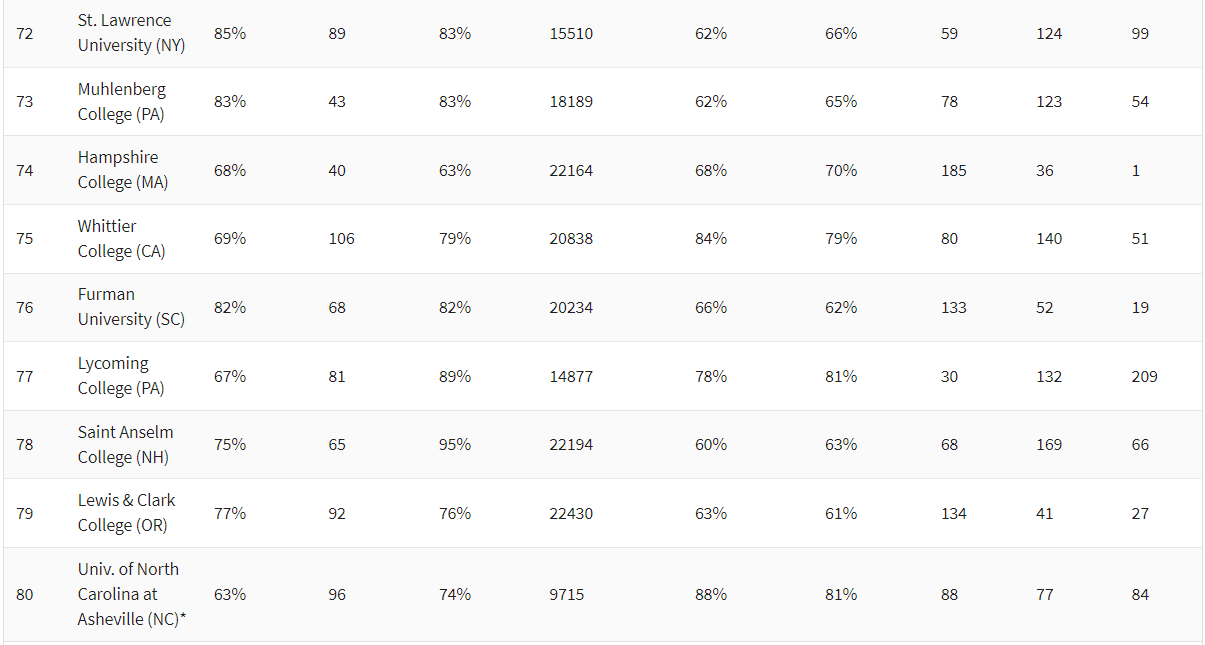Click rank number 77 cell
The height and width of the screenshot is (645, 1205).
(25, 377)
